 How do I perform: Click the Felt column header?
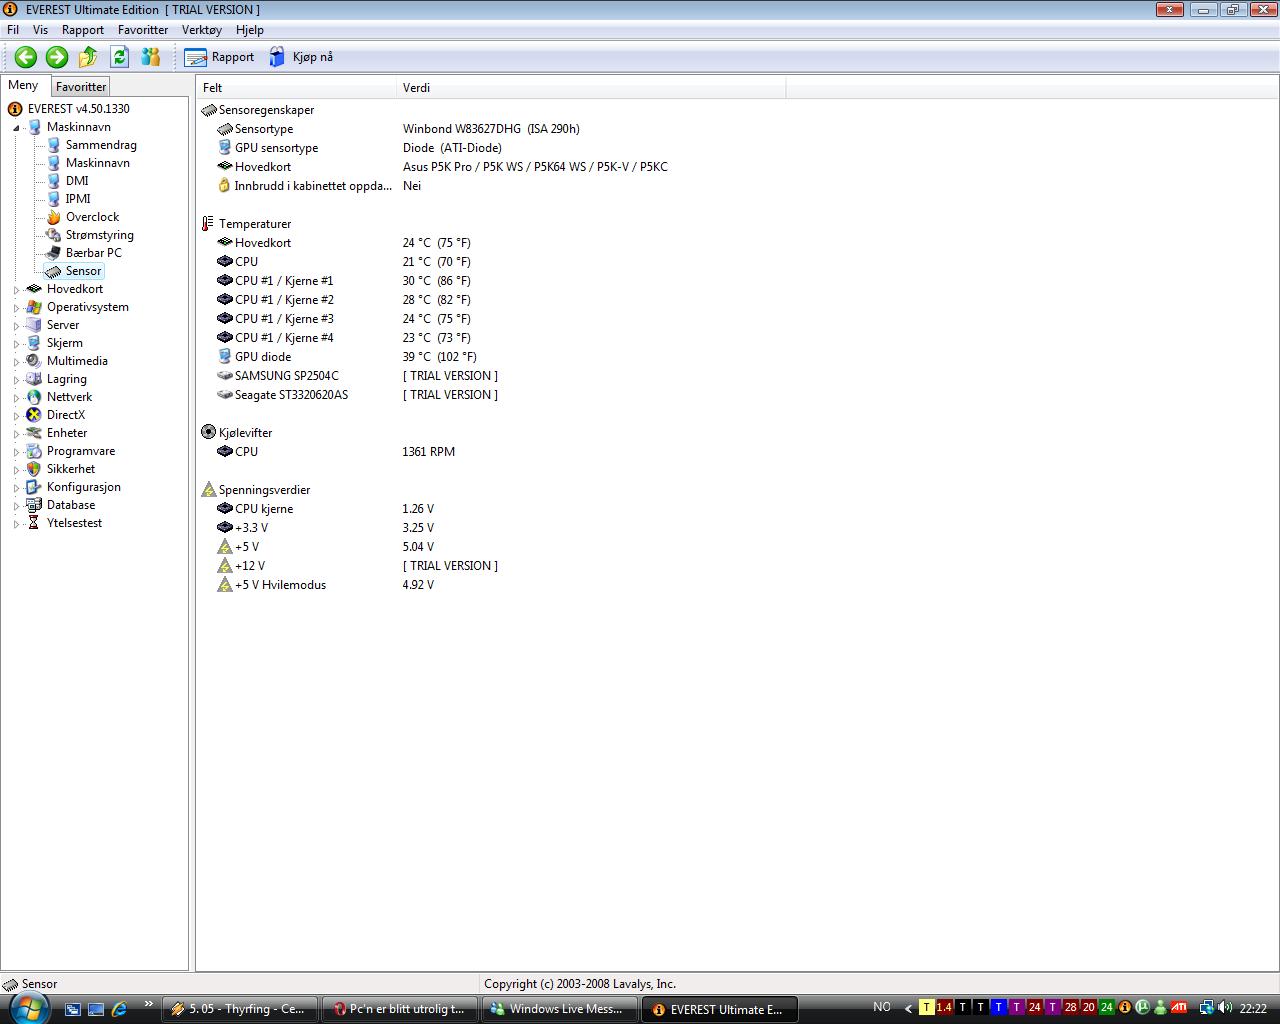pyautogui.click(x=296, y=88)
